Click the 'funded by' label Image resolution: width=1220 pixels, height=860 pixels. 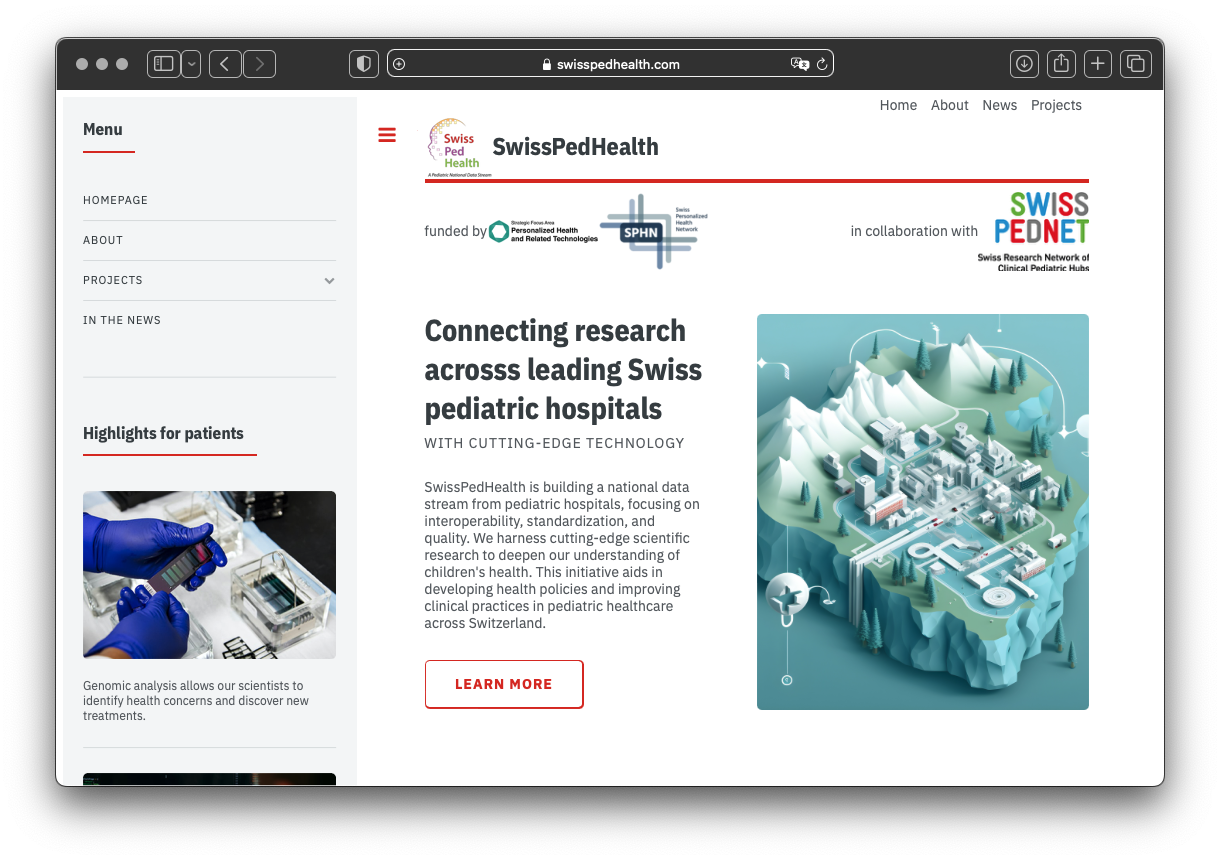pyautogui.click(x=455, y=231)
